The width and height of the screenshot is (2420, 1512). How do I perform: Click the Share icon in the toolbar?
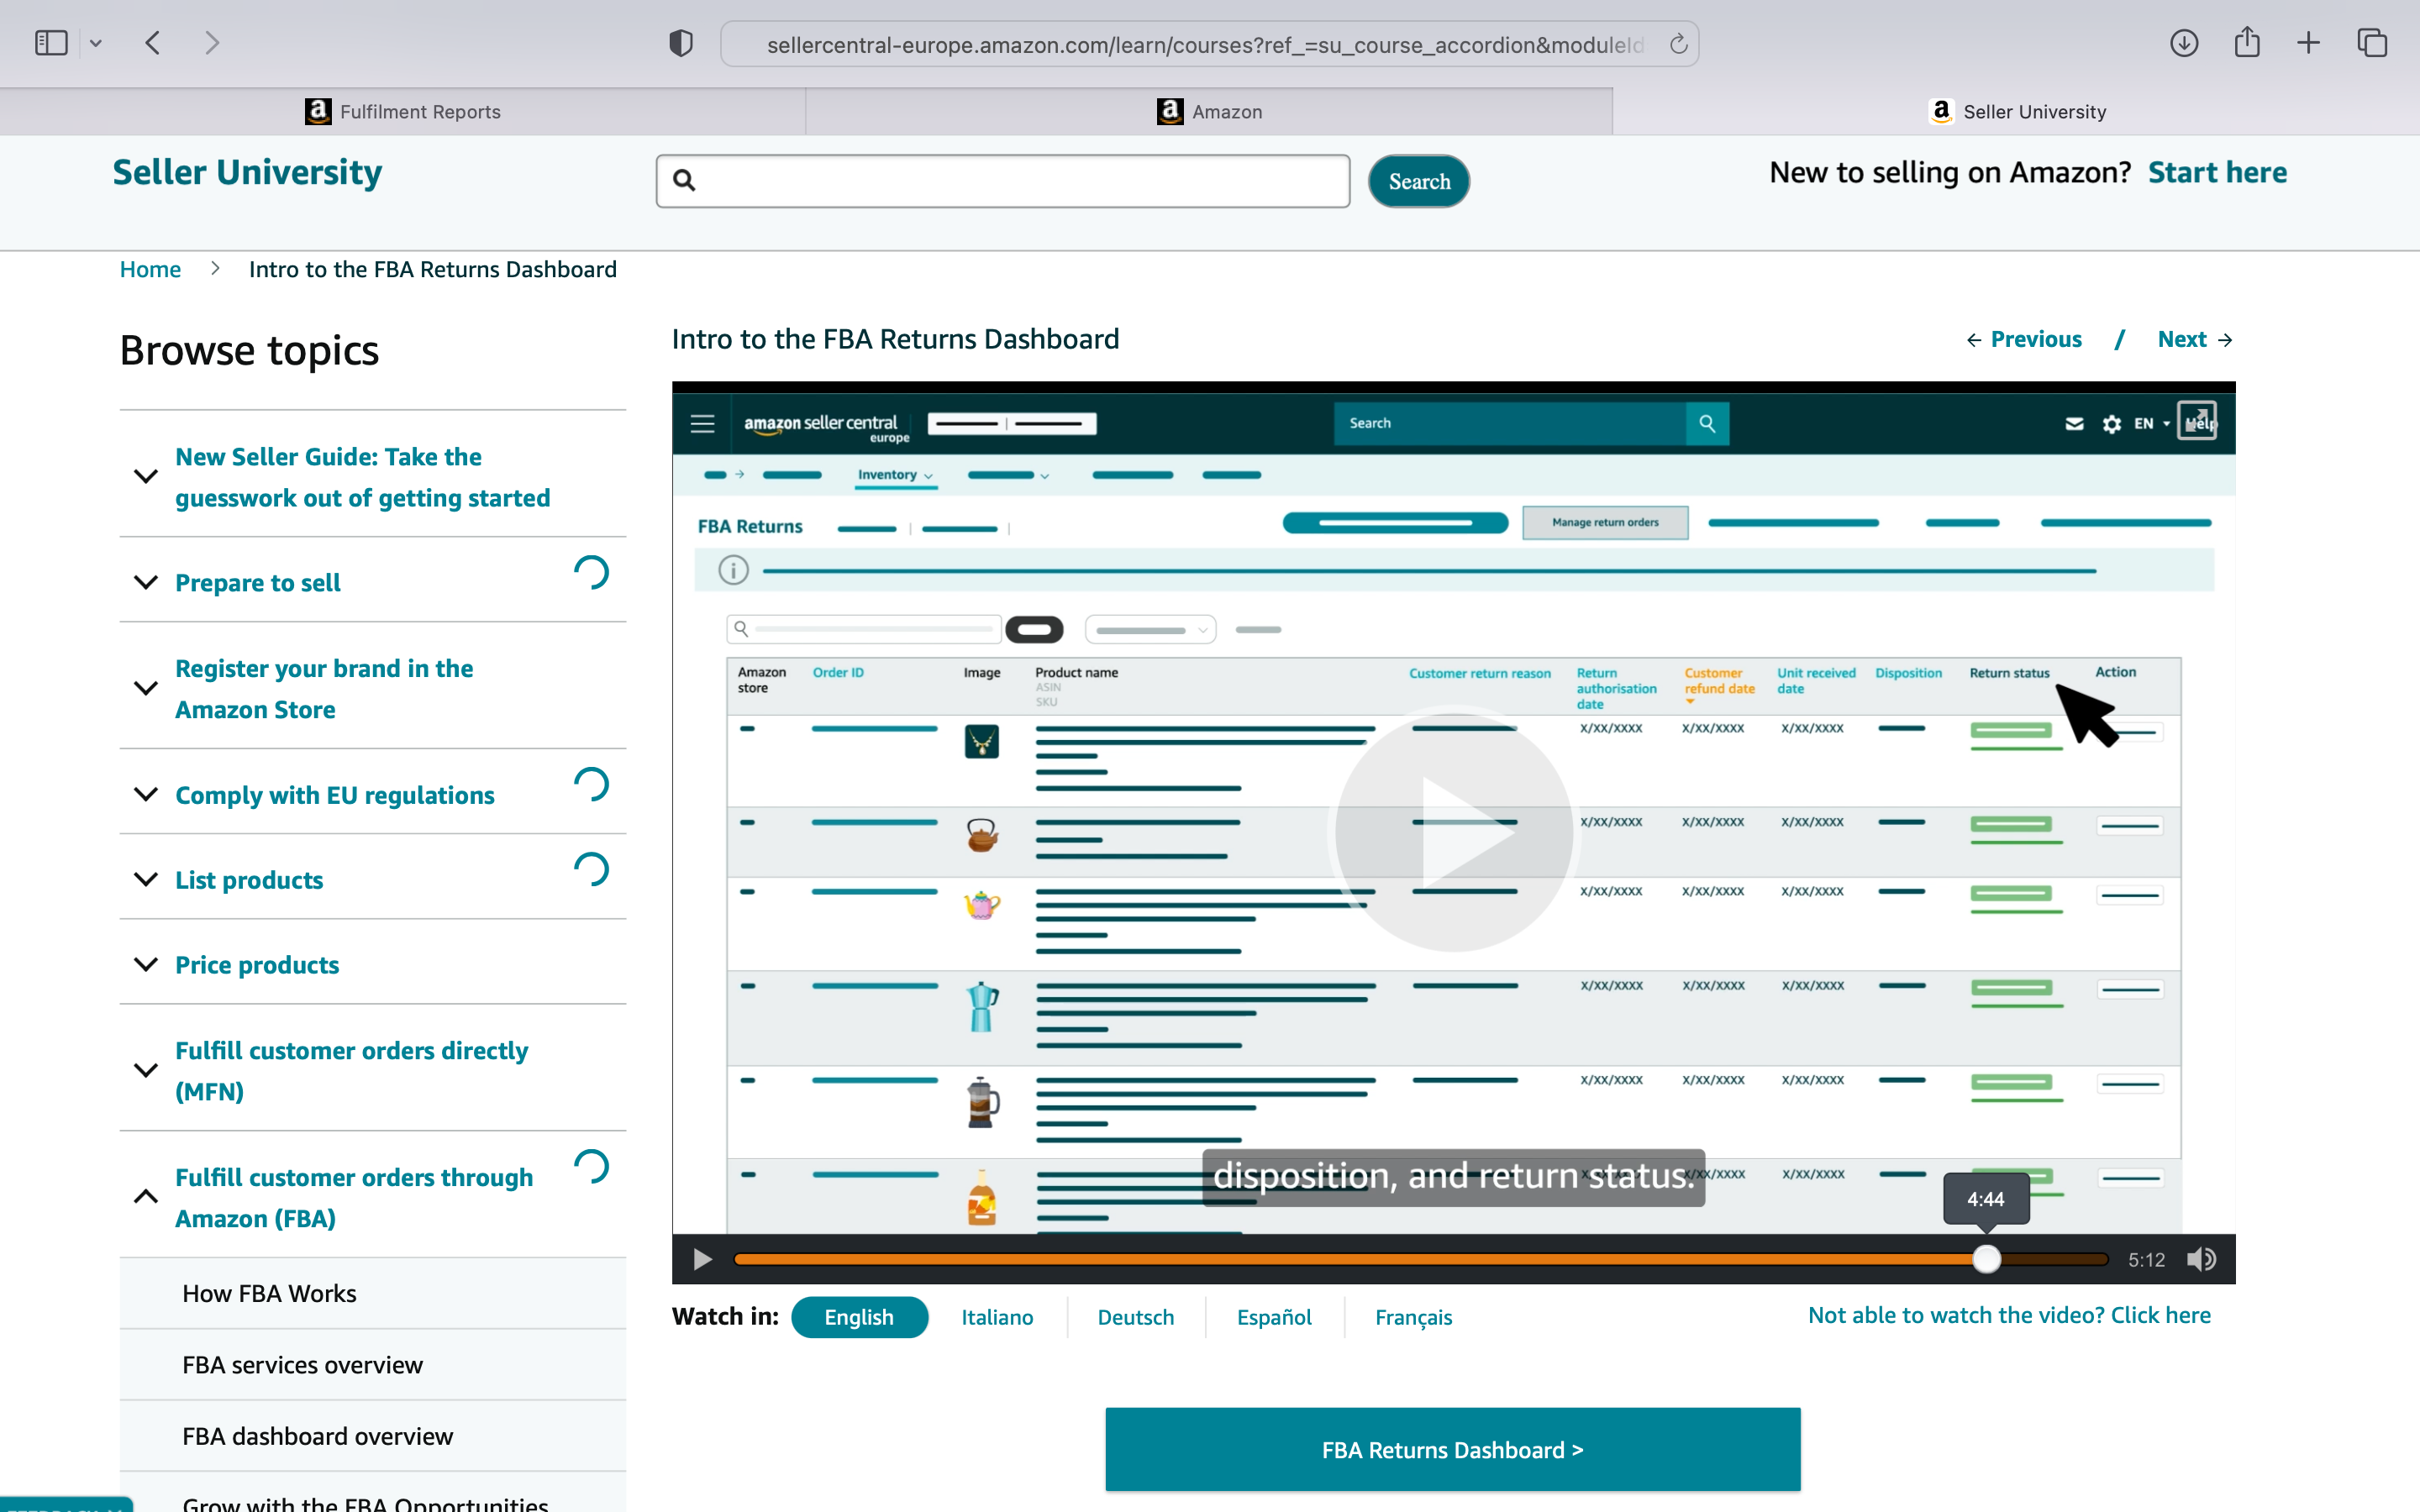(2247, 42)
